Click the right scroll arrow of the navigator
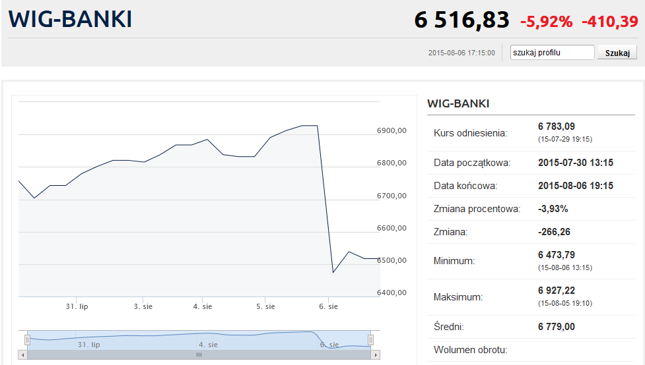The width and height of the screenshot is (645, 365). [375, 355]
